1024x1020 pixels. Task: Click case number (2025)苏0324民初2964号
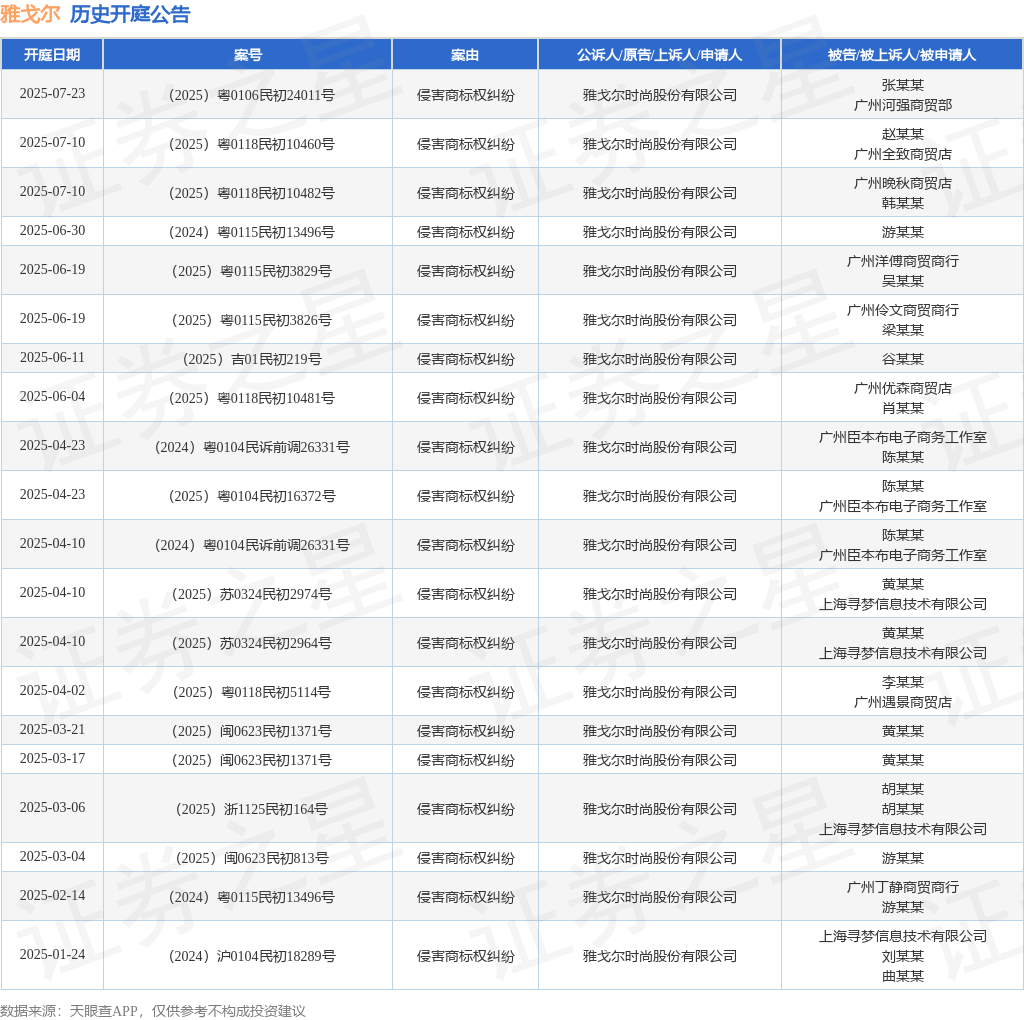tap(248, 643)
